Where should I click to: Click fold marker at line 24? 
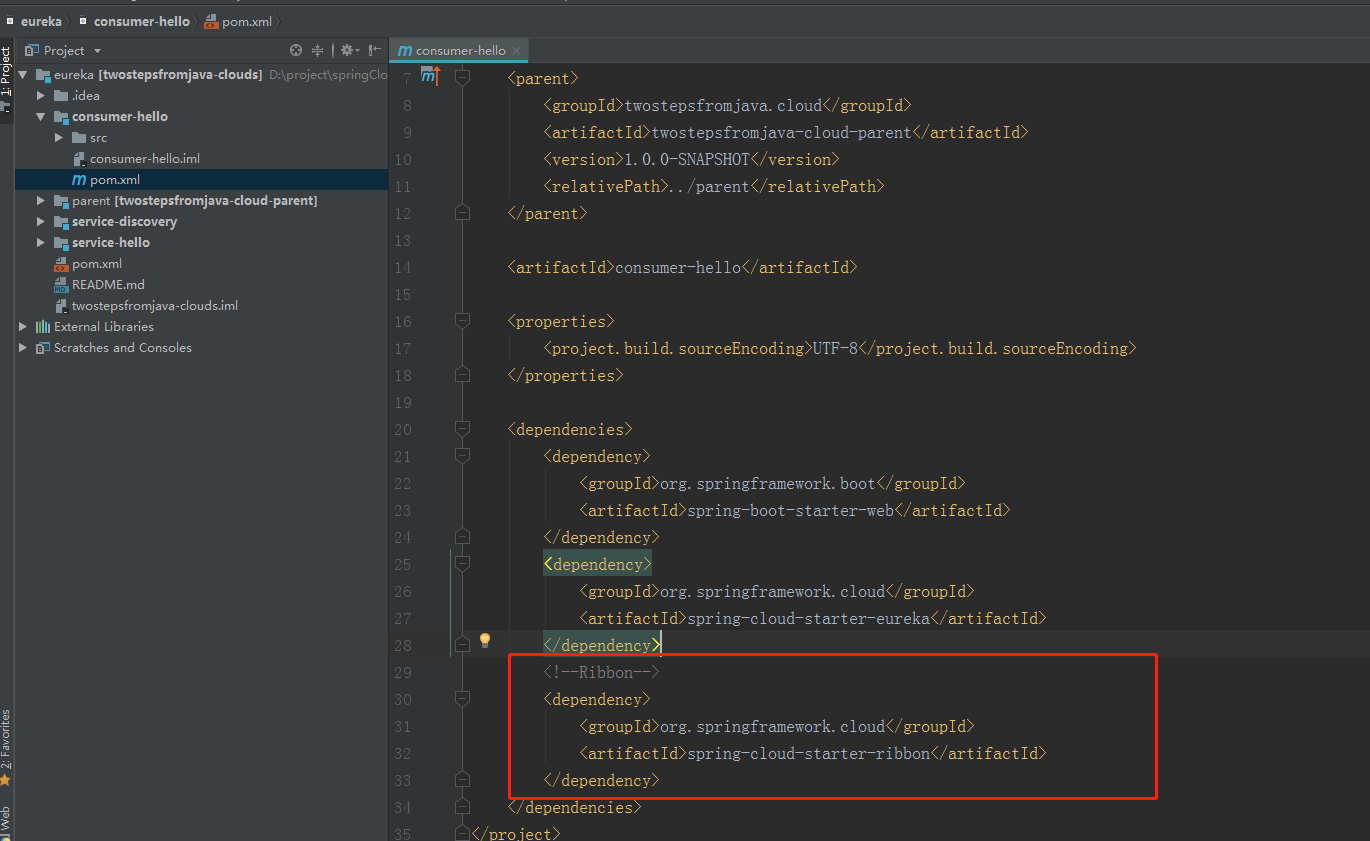pos(462,536)
